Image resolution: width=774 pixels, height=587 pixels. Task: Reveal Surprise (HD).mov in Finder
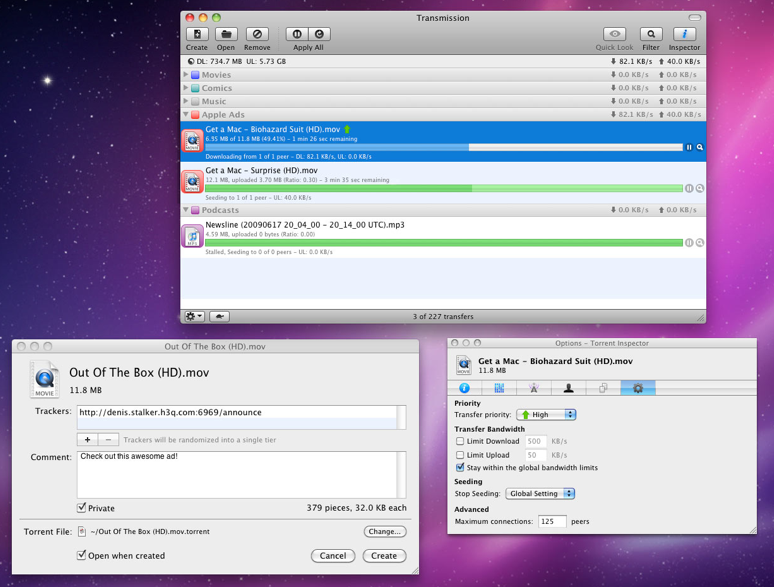(x=700, y=188)
